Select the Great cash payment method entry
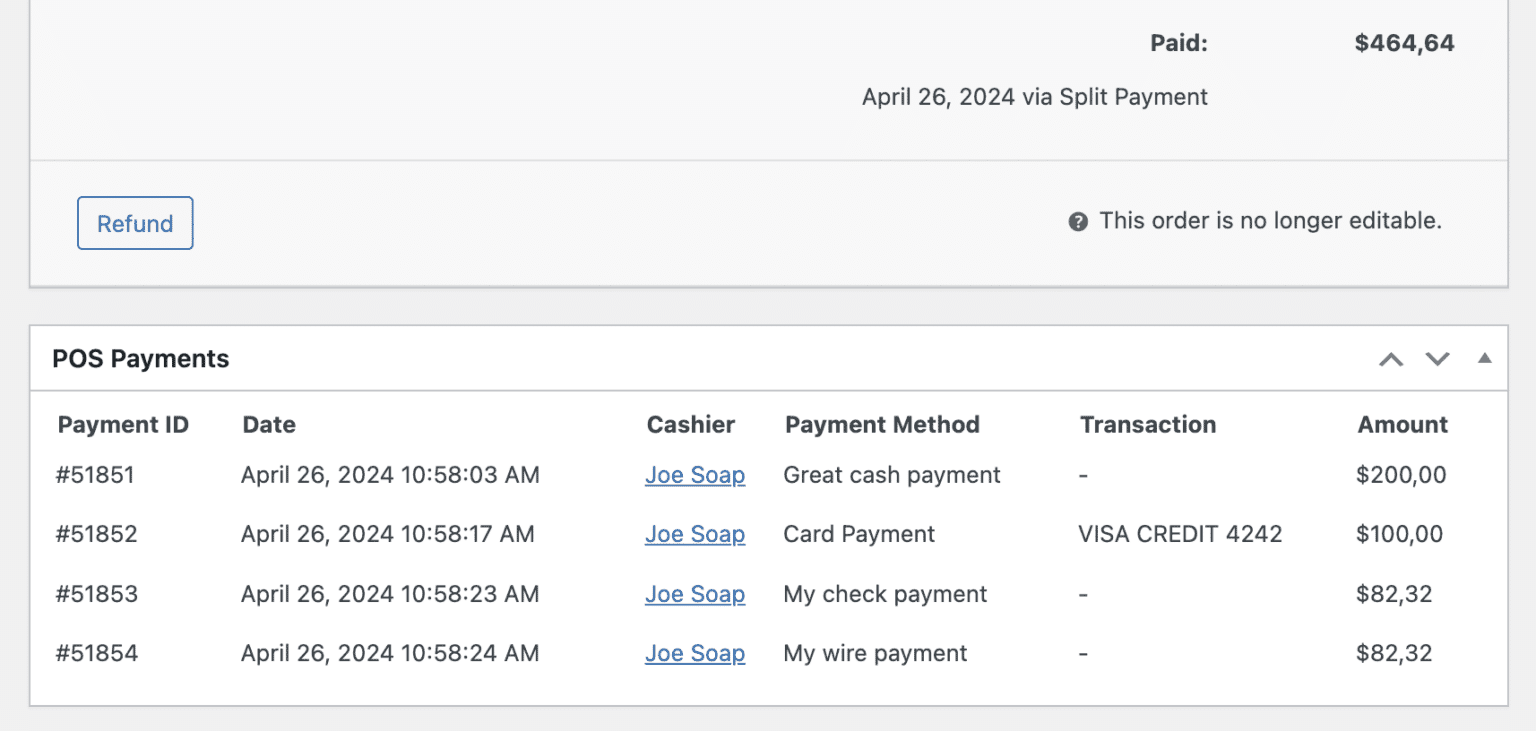 coord(891,475)
